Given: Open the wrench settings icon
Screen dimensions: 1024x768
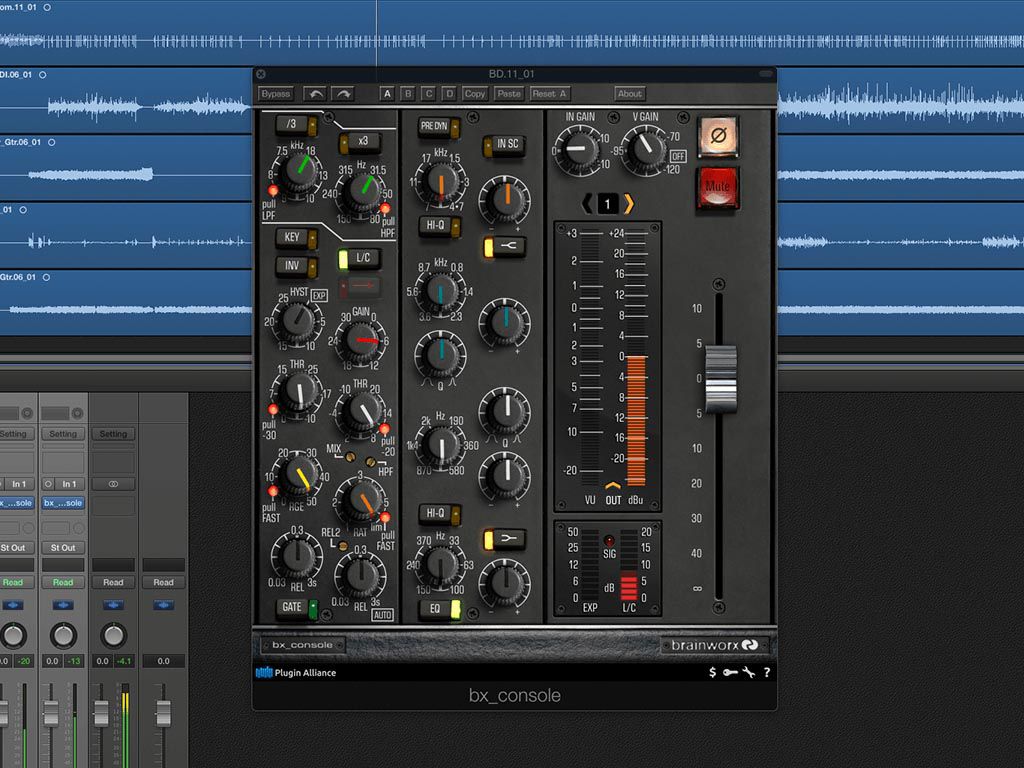Looking at the screenshot, I should [748, 673].
